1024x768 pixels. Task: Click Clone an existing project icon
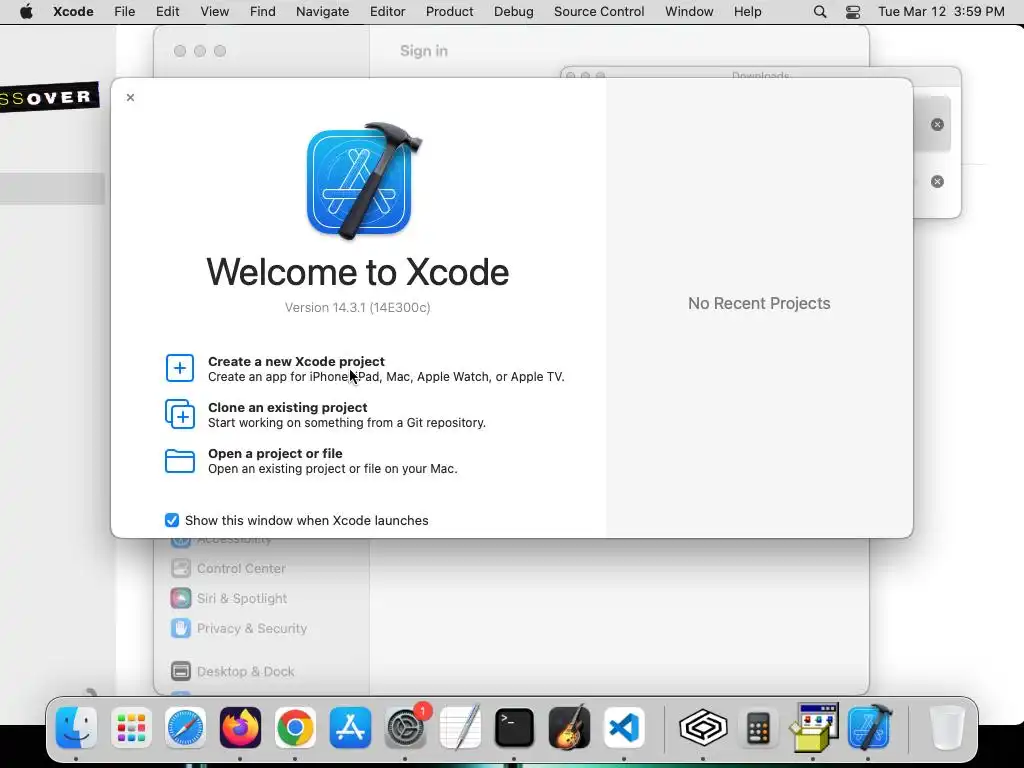[x=180, y=414]
